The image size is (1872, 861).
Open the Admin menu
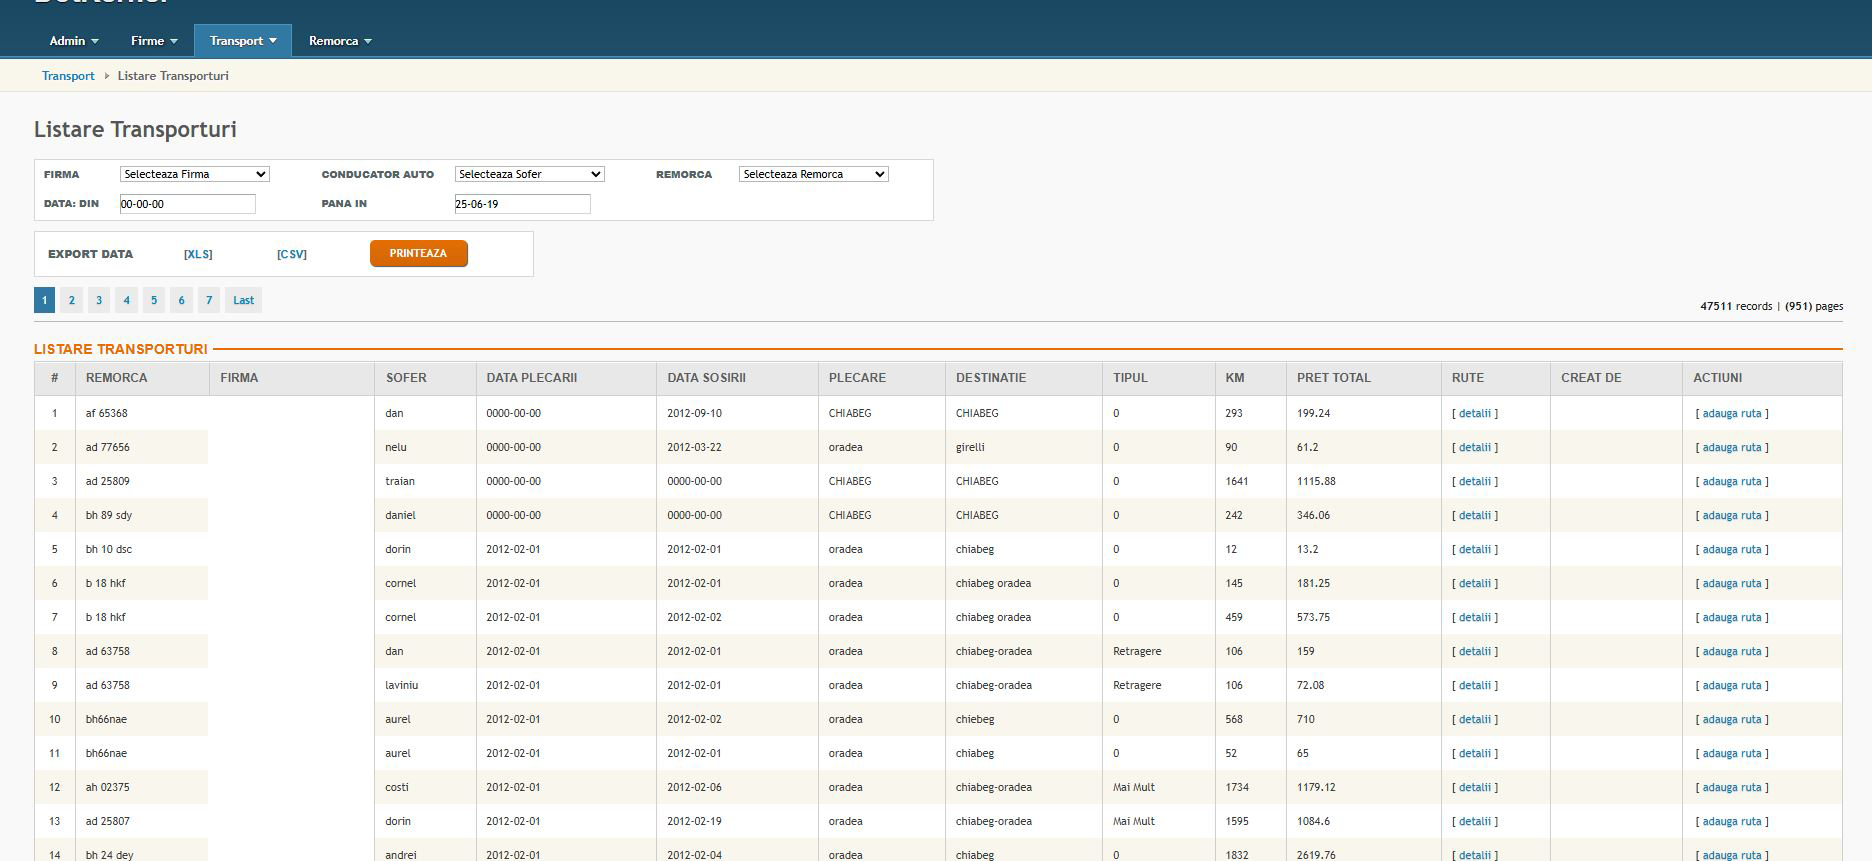pyautogui.click(x=73, y=41)
